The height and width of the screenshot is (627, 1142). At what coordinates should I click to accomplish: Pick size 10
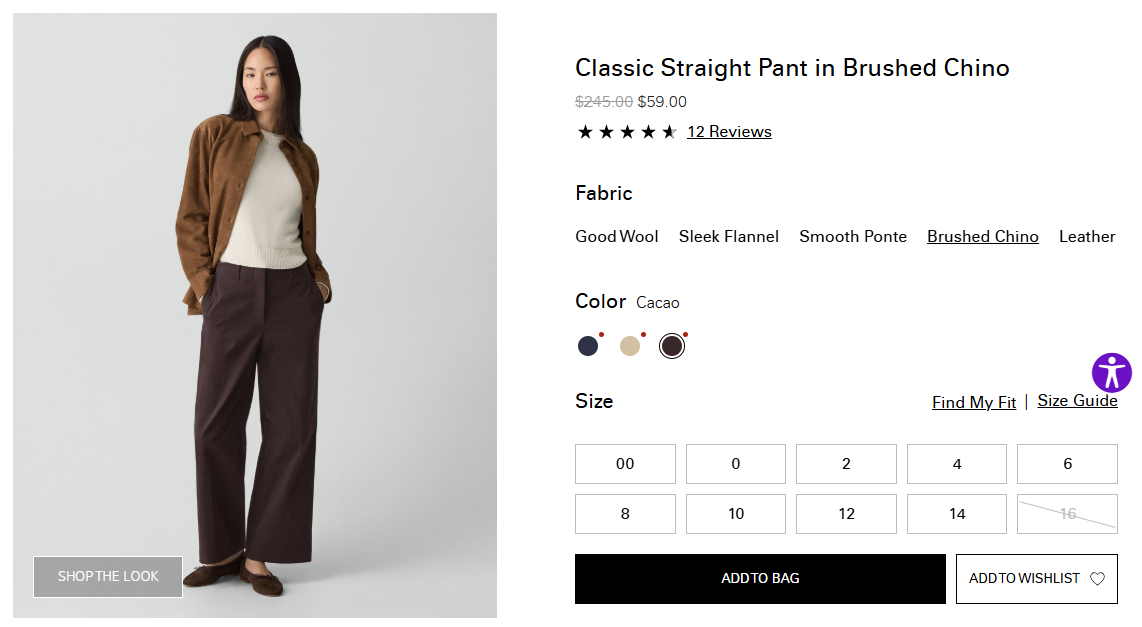click(x=736, y=514)
